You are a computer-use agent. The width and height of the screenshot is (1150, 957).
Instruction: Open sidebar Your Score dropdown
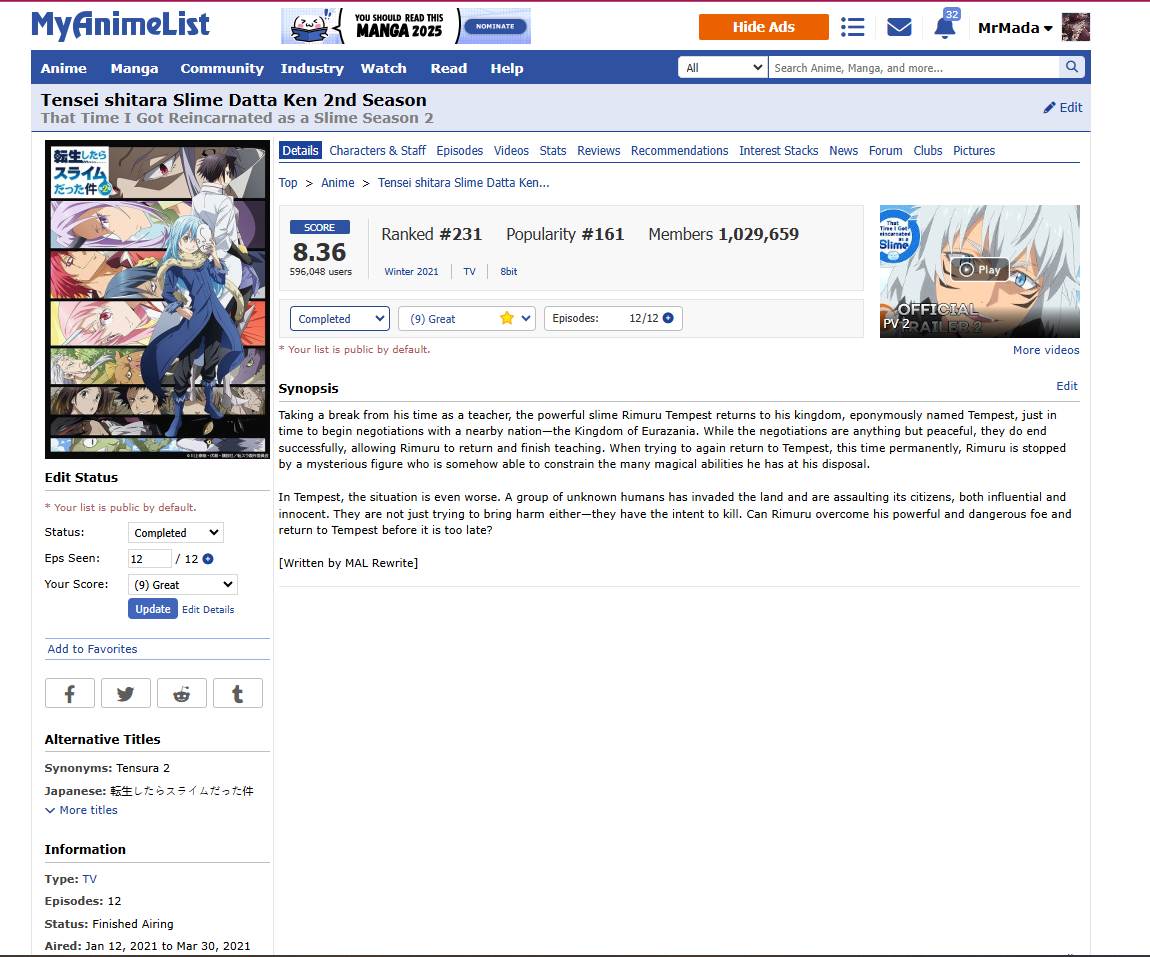183,584
